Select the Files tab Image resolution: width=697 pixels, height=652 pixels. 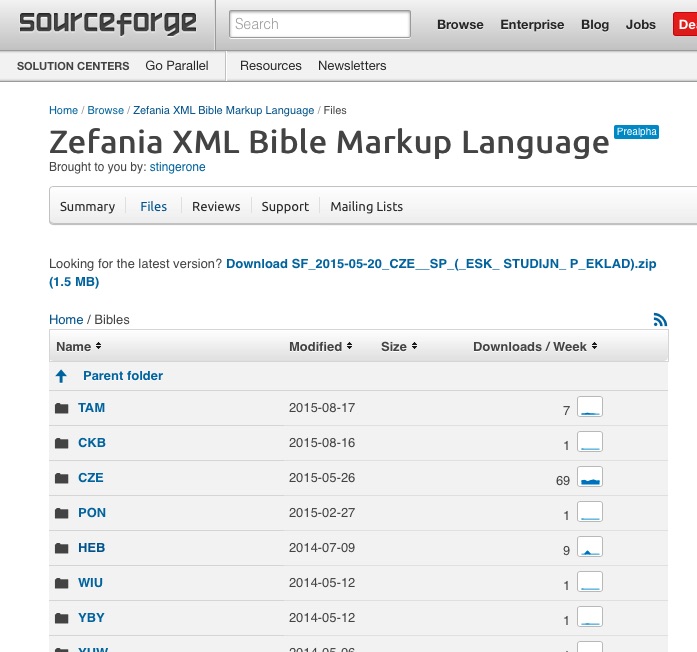tap(153, 207)
